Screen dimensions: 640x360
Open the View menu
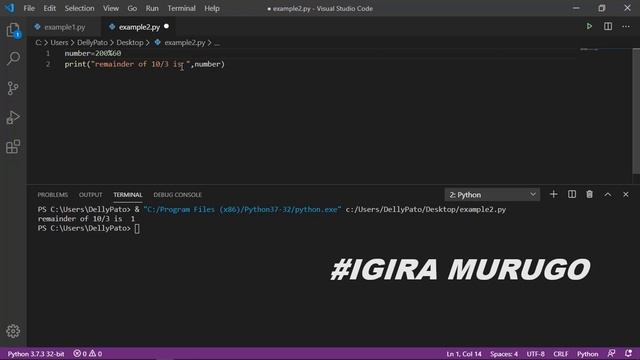point(111,8)
